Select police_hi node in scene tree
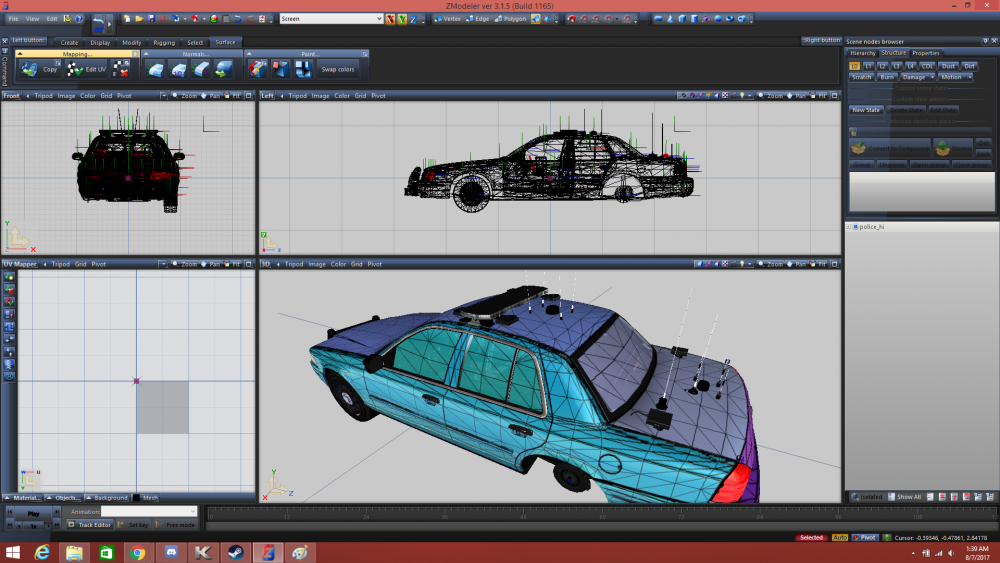The image size is (1000, 563). point(872,227)
